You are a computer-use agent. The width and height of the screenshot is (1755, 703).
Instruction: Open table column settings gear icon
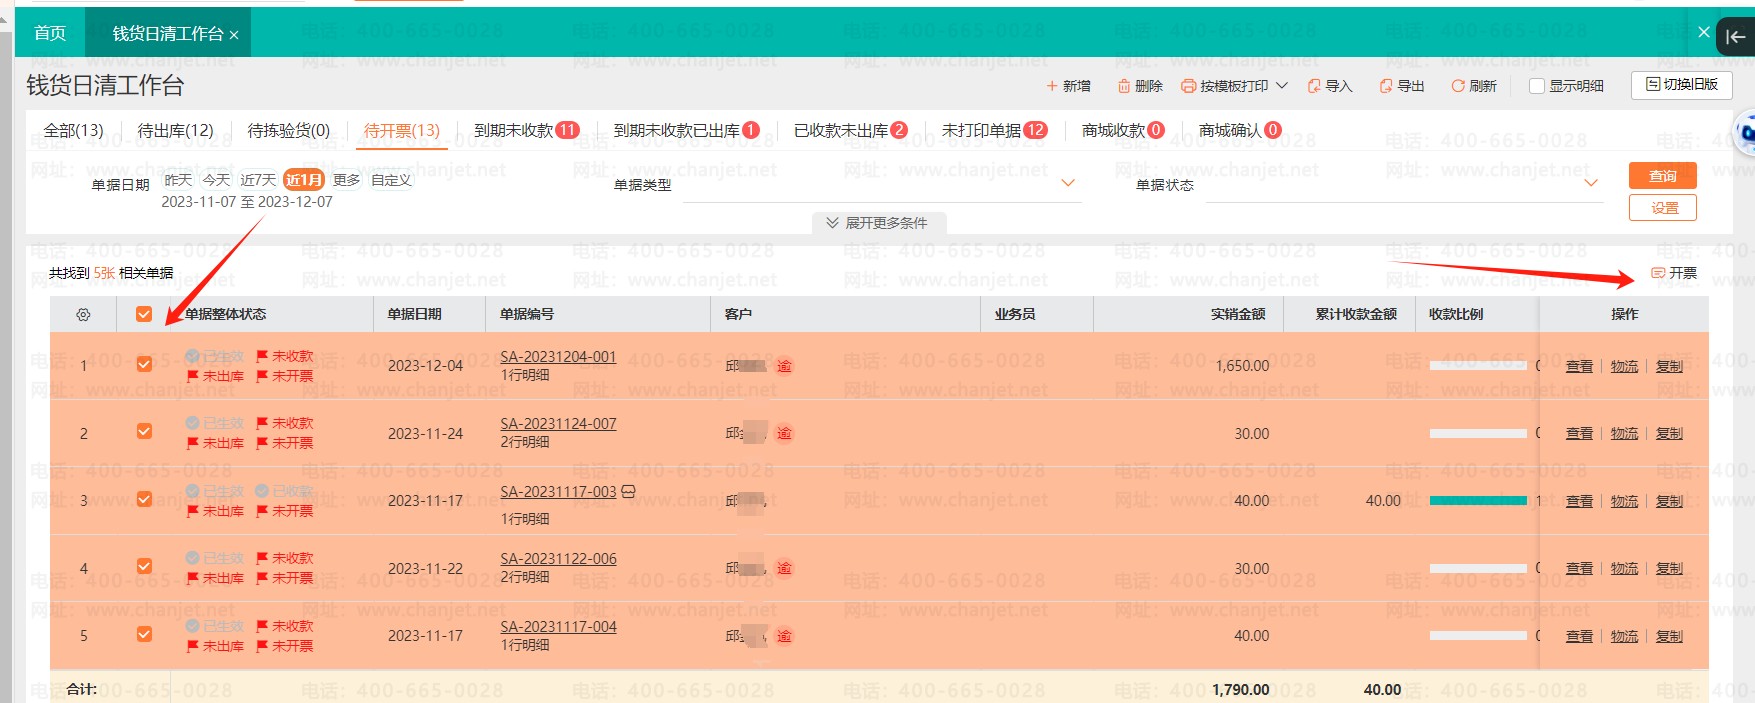[83, 314]
